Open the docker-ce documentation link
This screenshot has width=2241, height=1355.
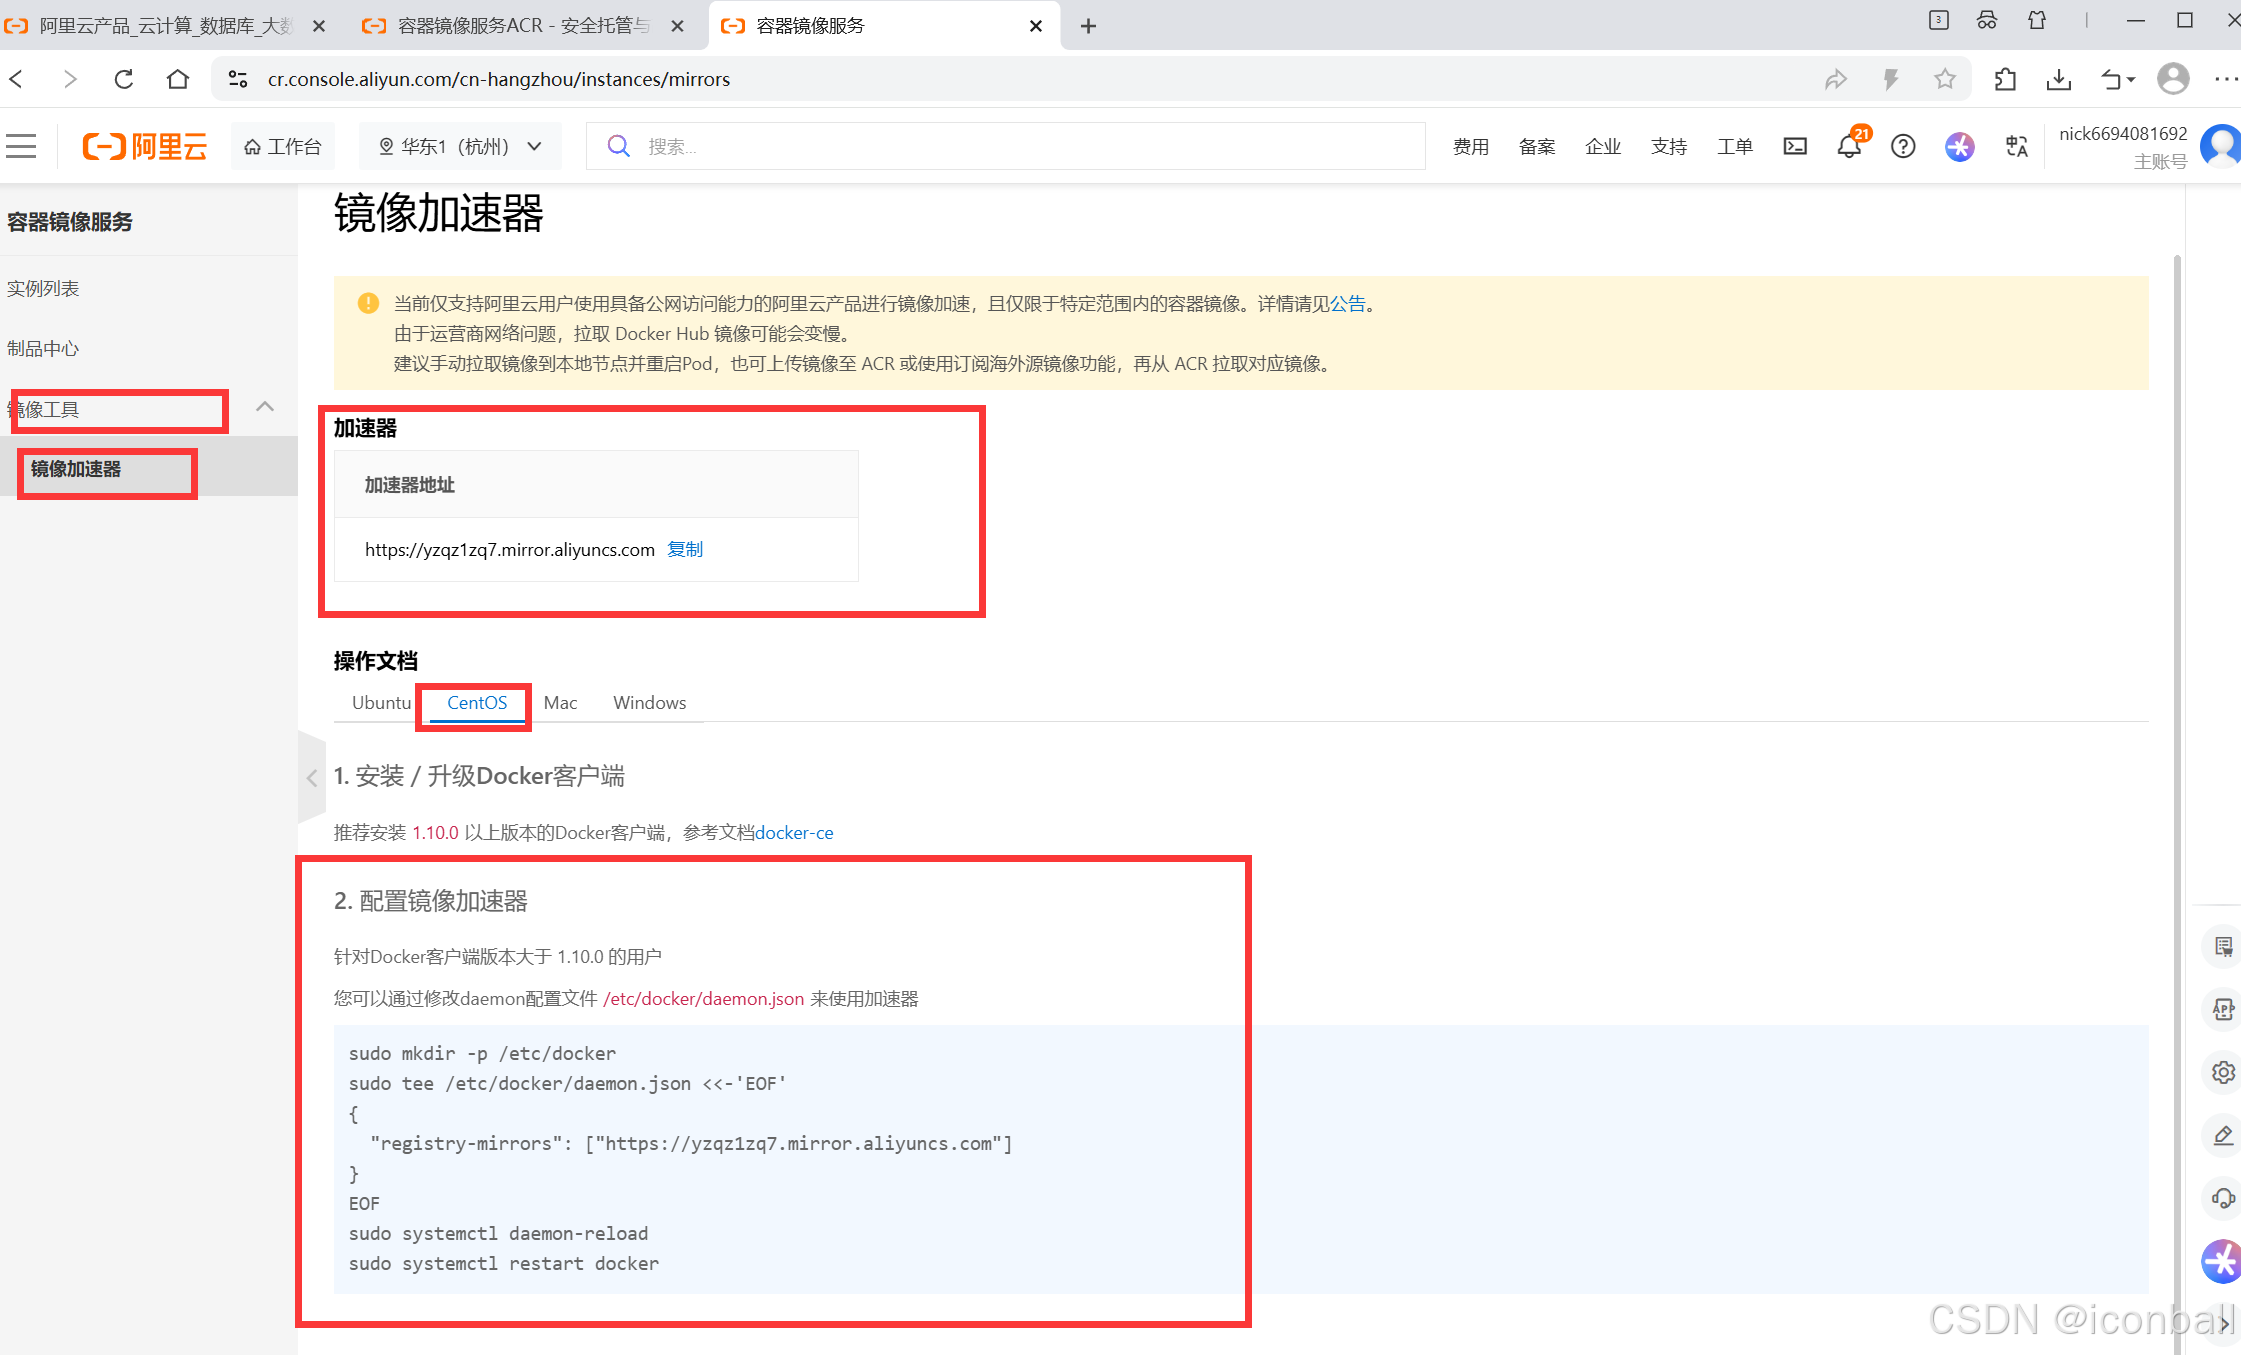794,832
